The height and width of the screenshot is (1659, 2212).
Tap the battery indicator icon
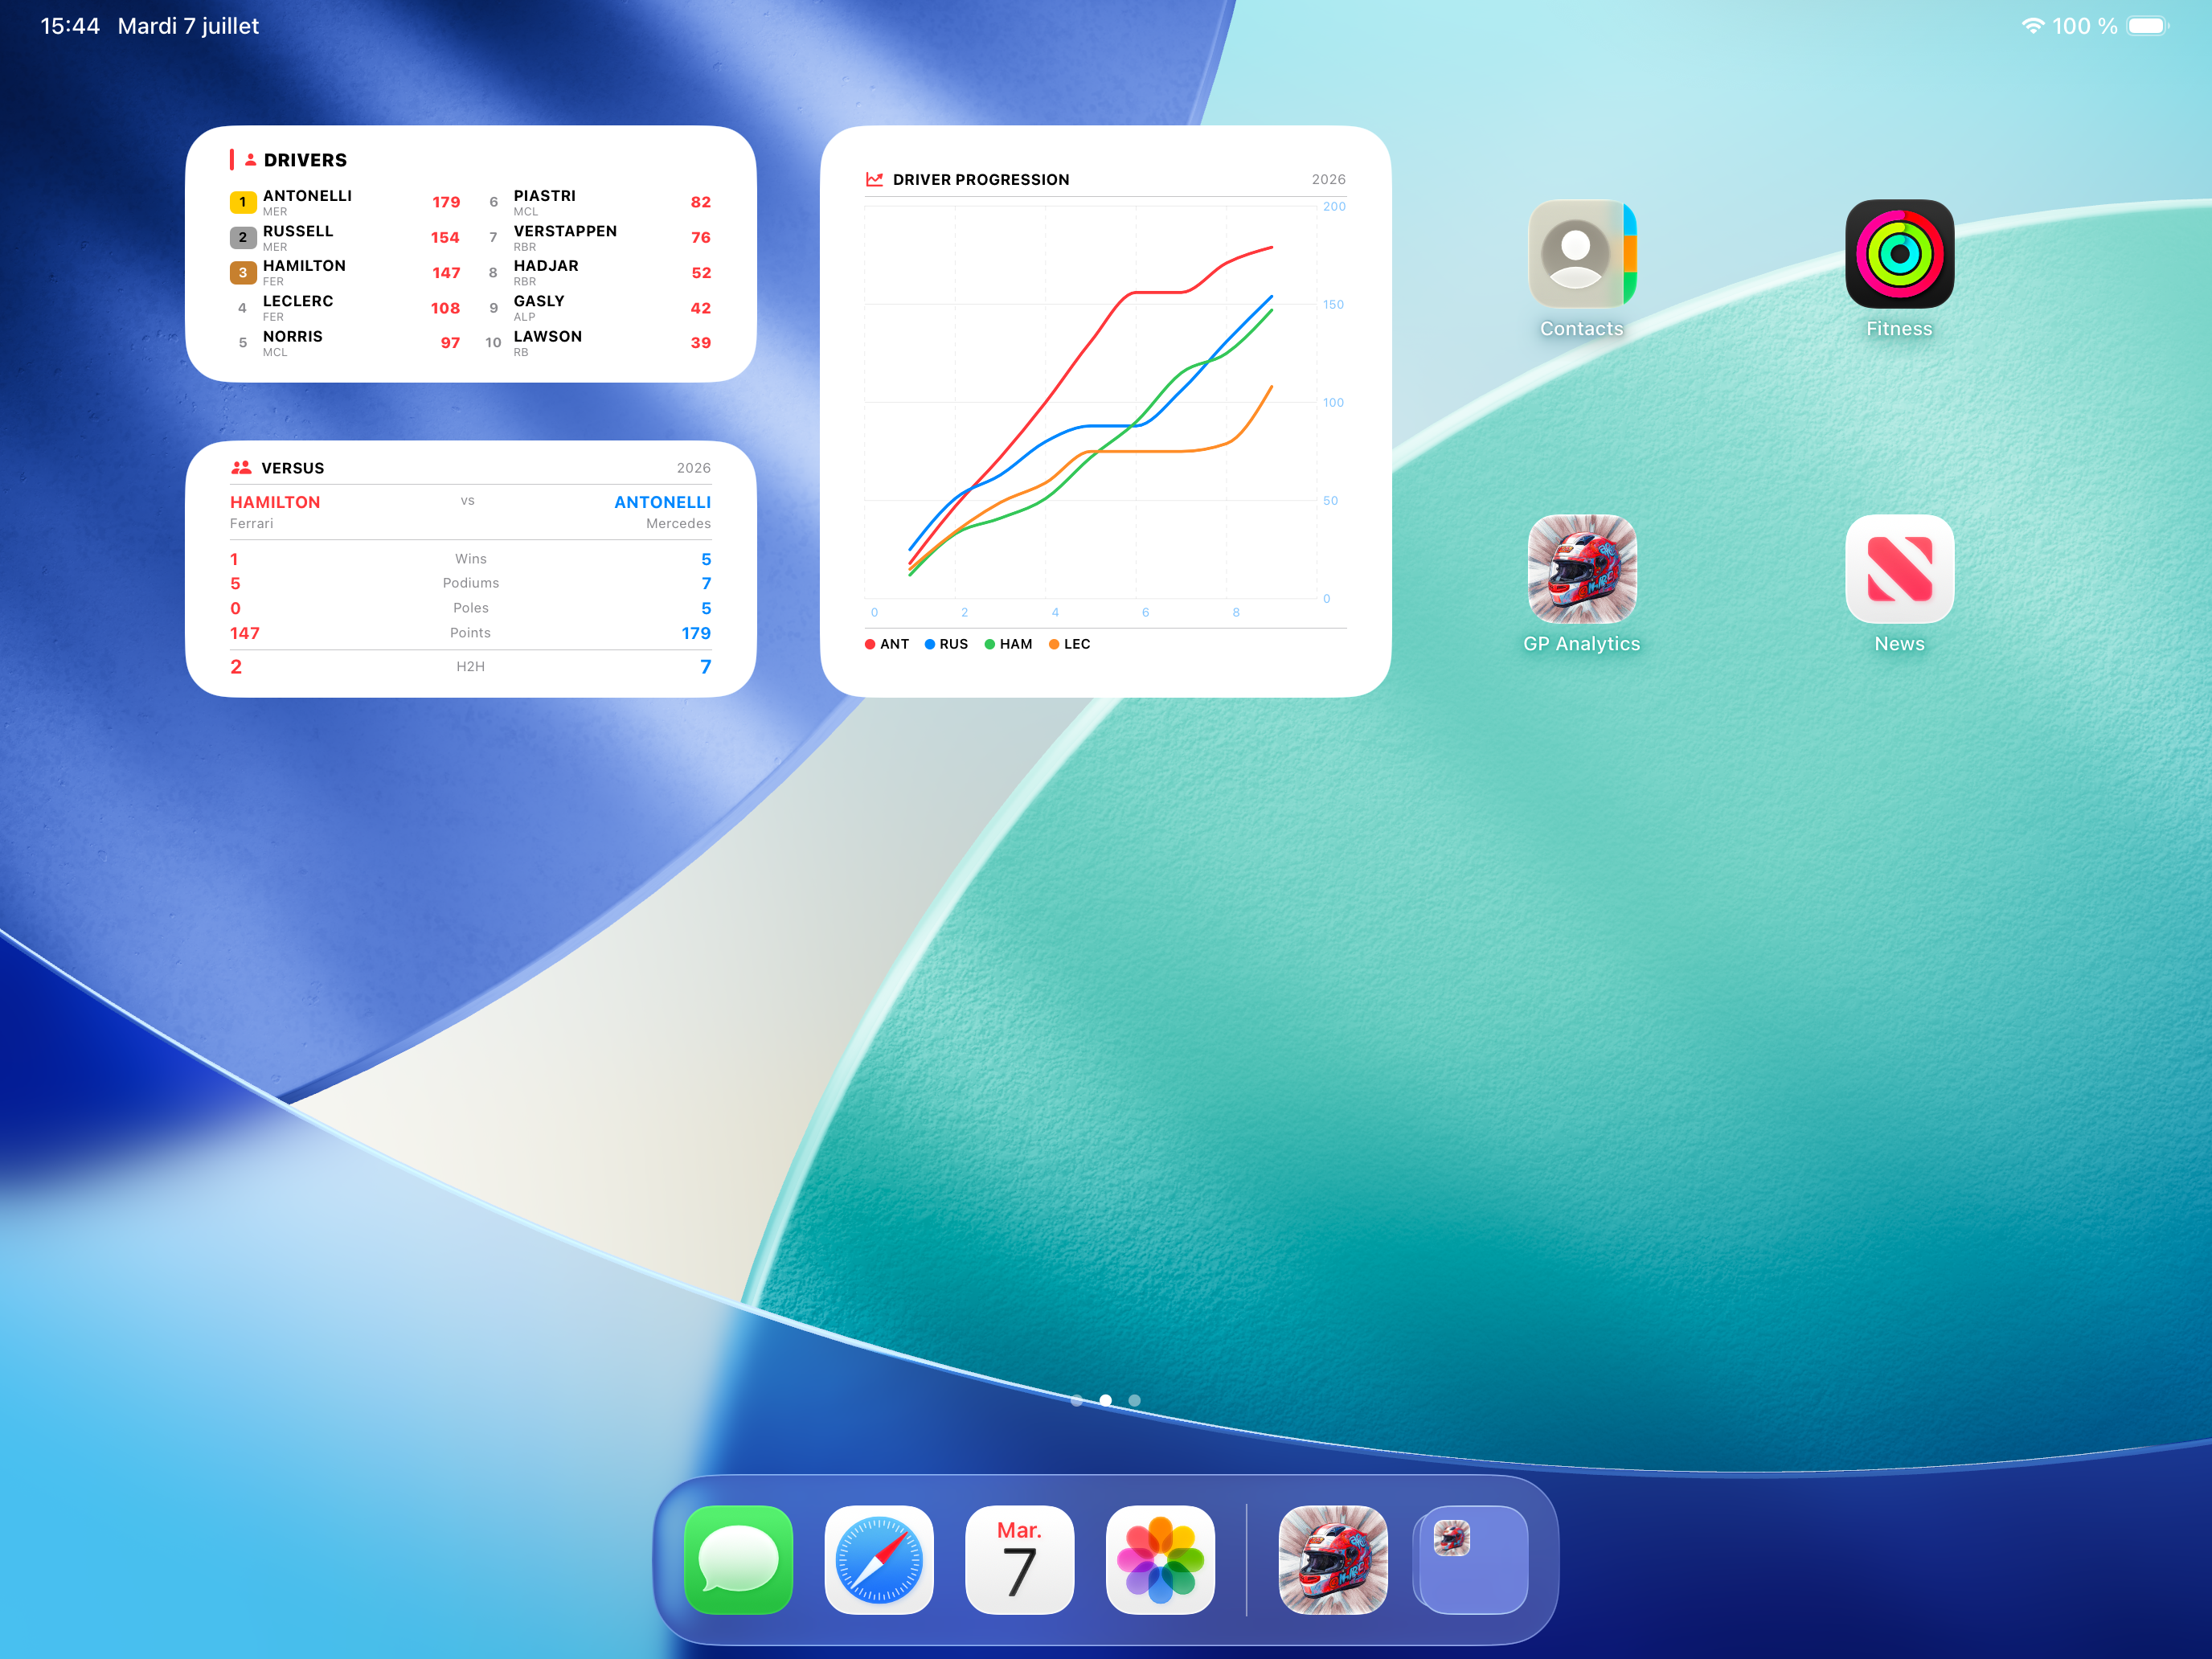(x=2147, y=26)
